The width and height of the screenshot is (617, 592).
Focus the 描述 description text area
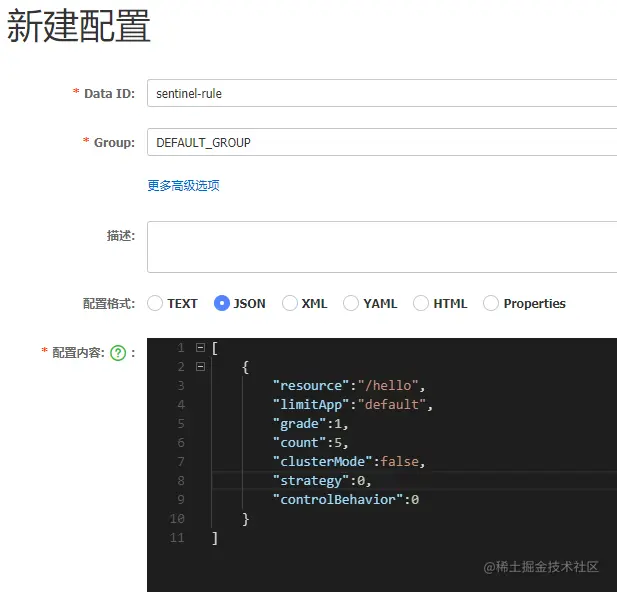(382, 247)
